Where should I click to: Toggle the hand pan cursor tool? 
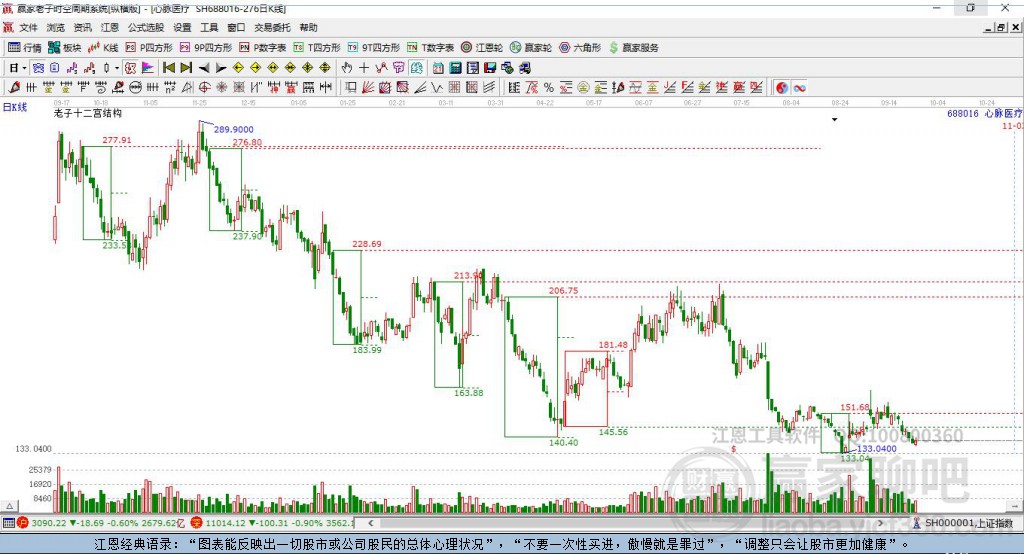(347, 68)
